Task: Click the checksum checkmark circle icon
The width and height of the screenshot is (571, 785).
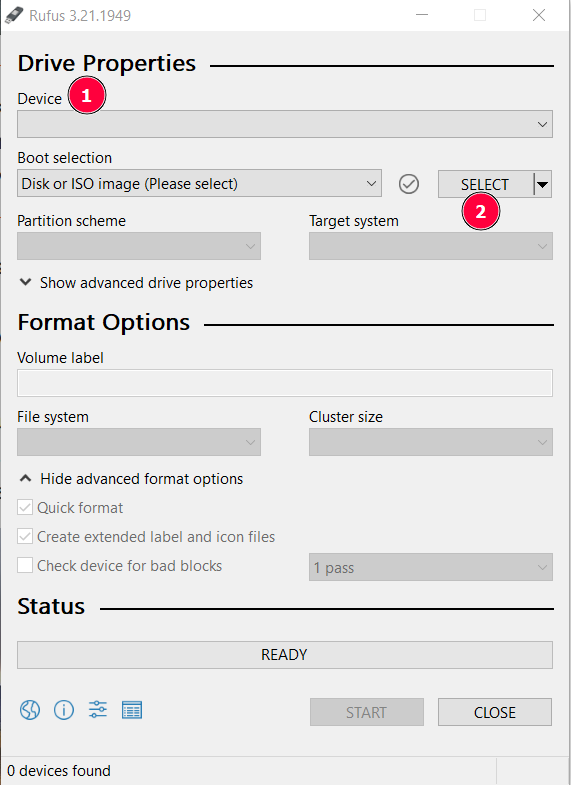Action: click(x=409, y=184)
